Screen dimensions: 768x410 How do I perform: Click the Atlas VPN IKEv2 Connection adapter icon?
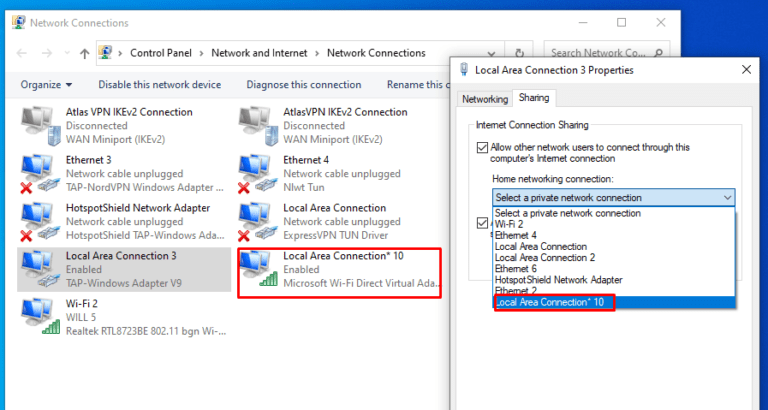click(40, 125)
